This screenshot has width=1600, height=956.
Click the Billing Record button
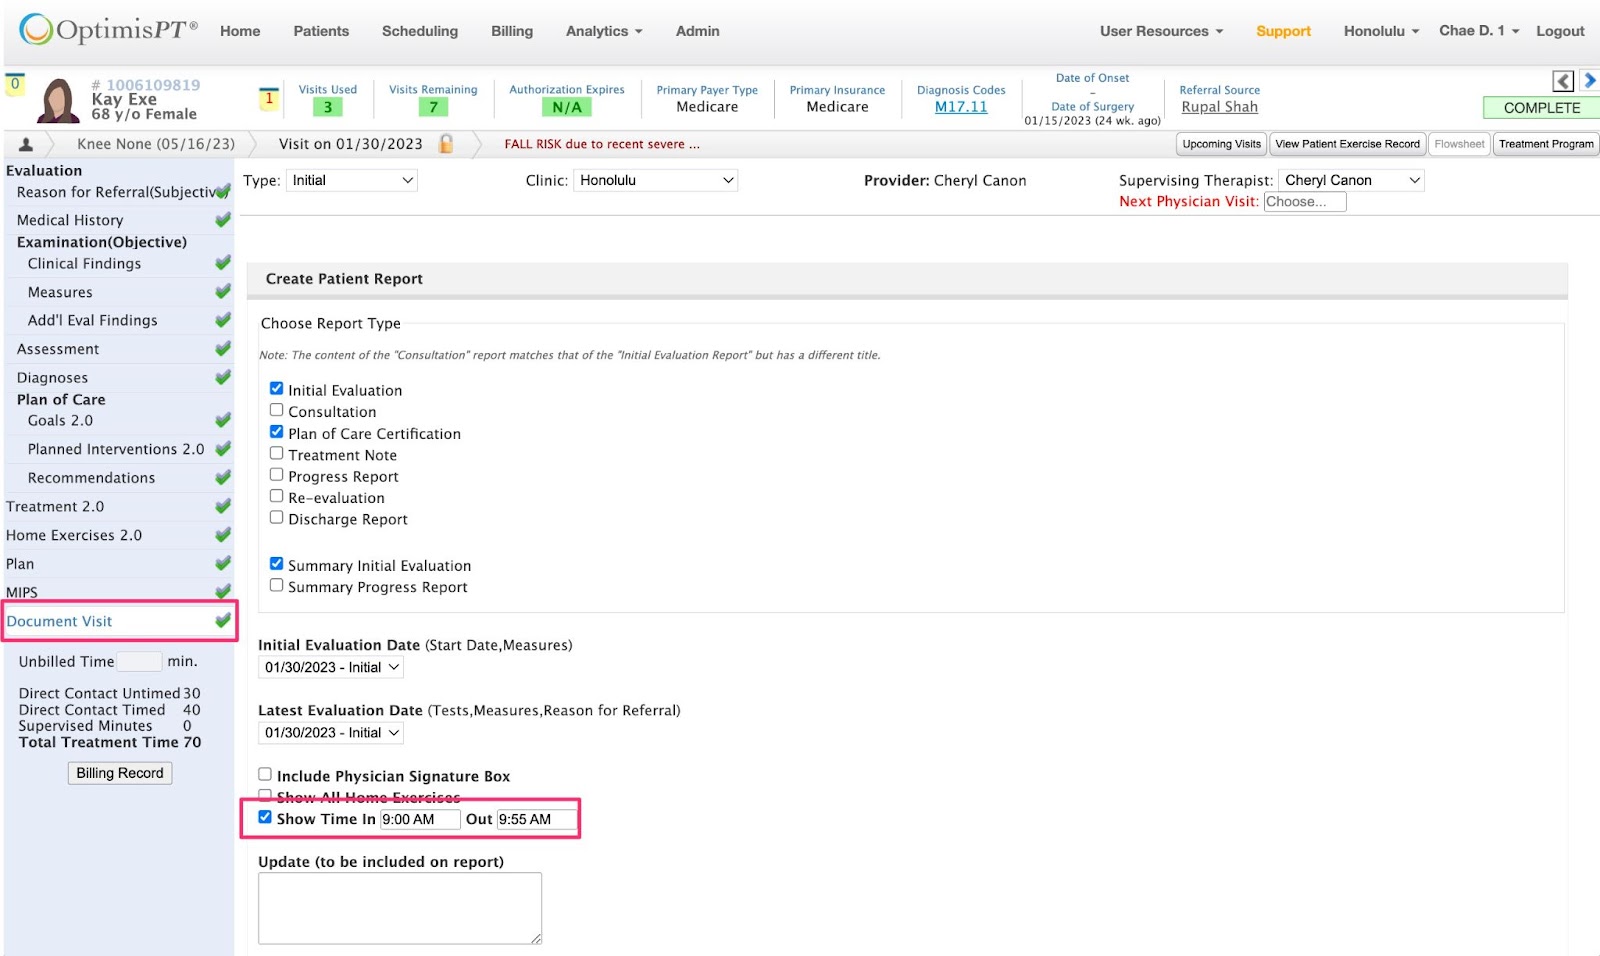pos(120,773)
